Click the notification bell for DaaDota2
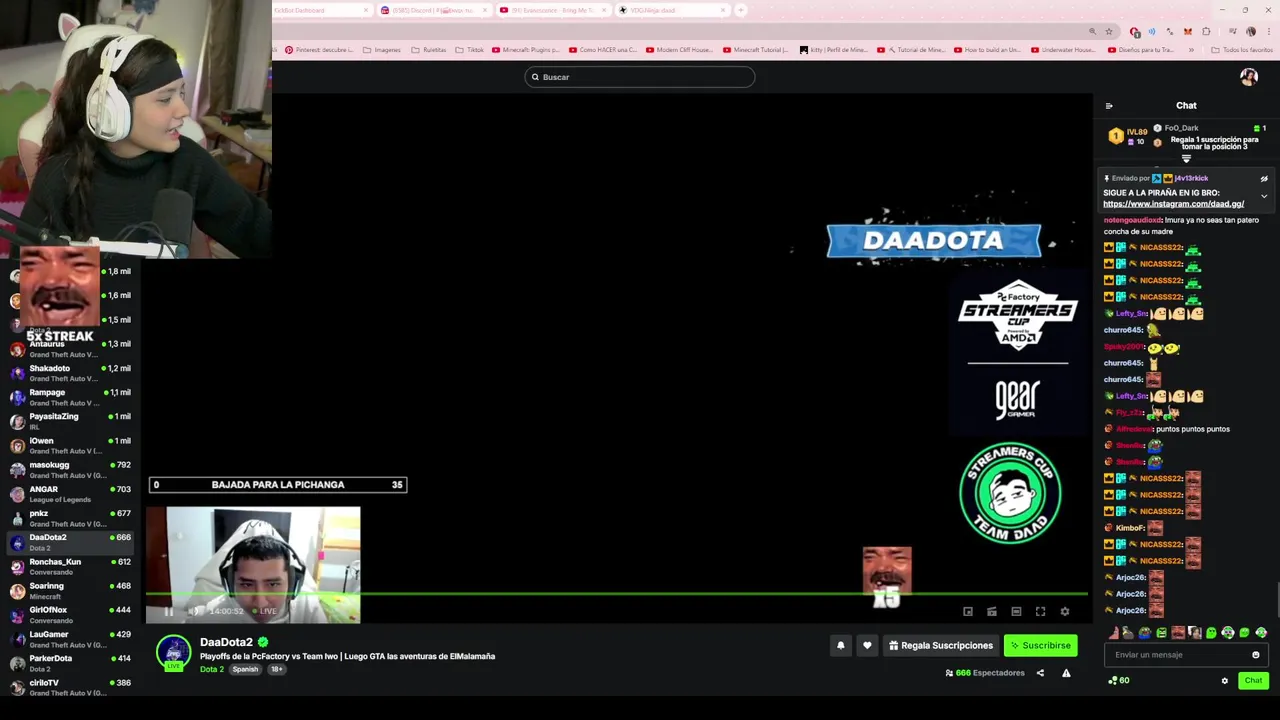Viewport: 1280px width, 720px height. 840,646
